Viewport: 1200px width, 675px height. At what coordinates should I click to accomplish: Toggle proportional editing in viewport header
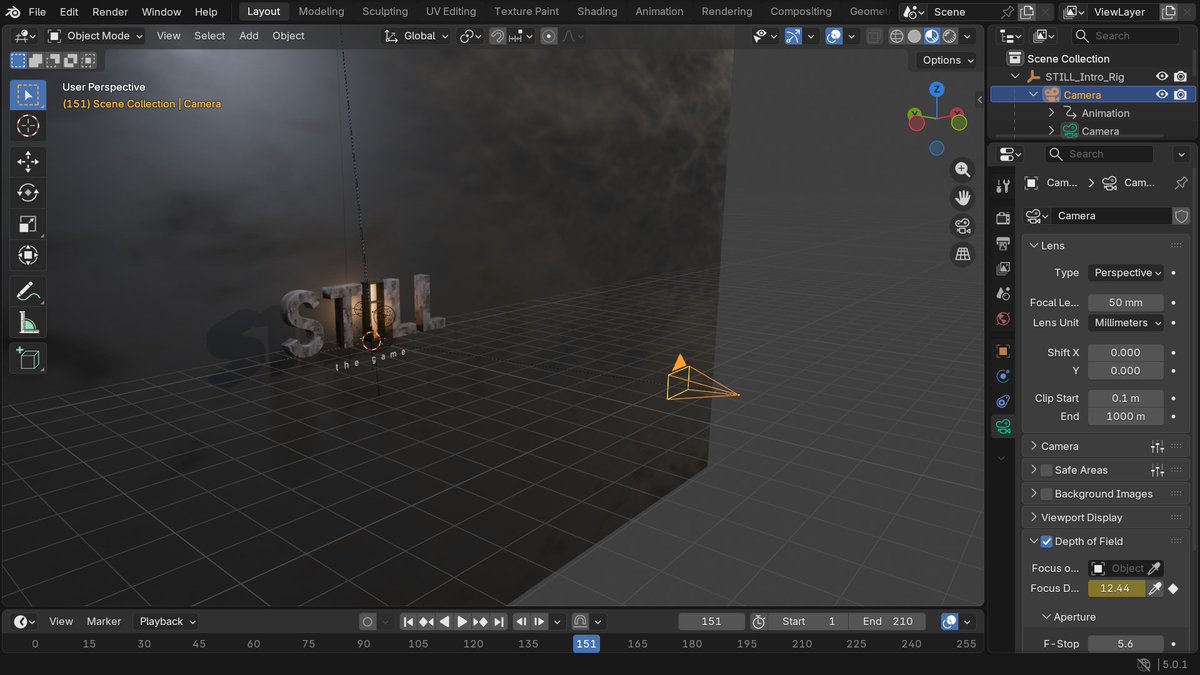[x=549, y=36]
